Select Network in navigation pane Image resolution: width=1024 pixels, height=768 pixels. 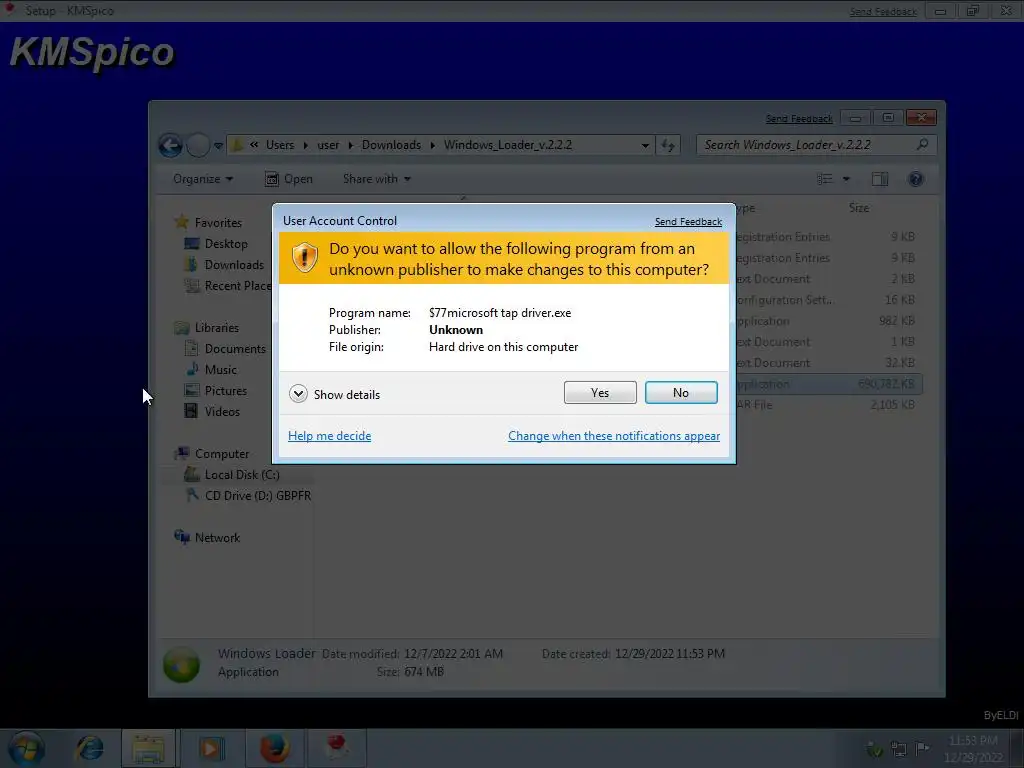tap(217, 538)
